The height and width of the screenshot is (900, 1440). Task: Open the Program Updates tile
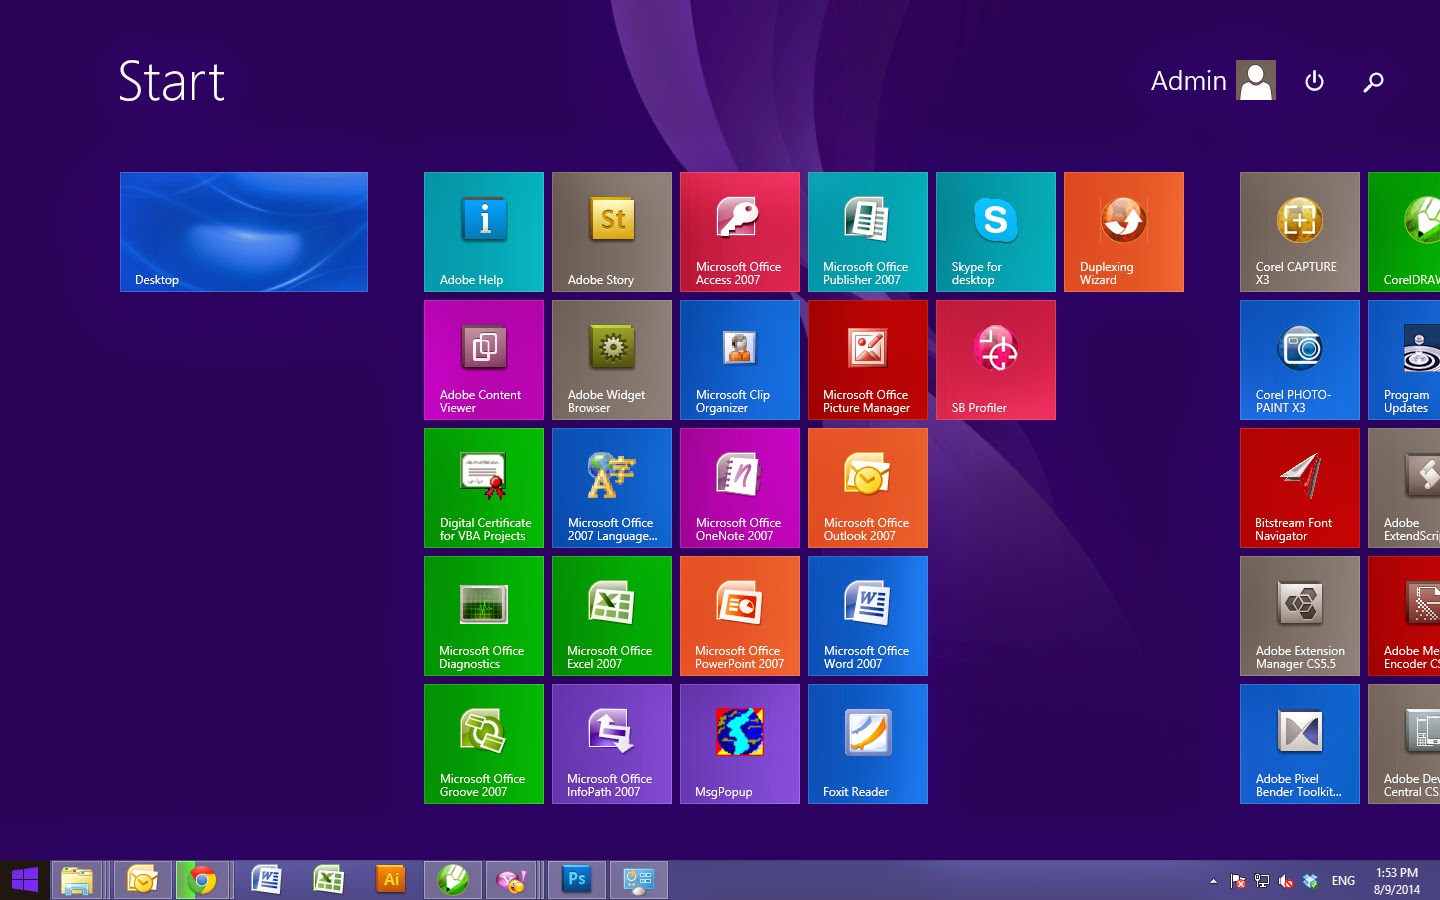[1404, 360]
